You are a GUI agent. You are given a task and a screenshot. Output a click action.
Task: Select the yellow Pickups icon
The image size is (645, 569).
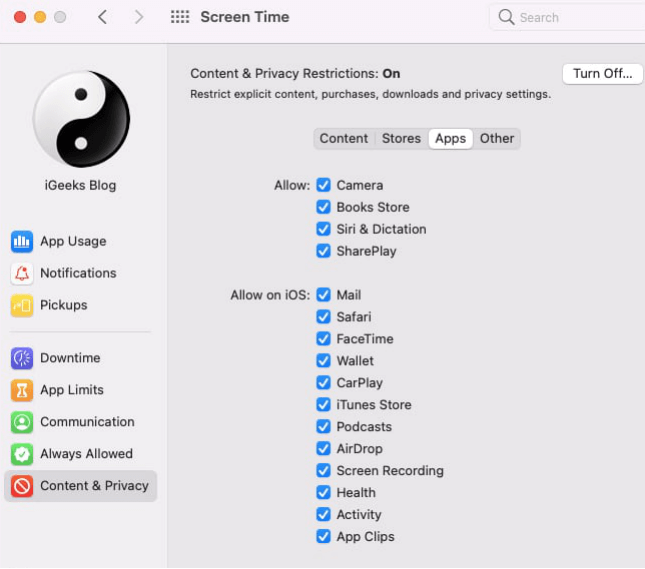coord(22,305)
